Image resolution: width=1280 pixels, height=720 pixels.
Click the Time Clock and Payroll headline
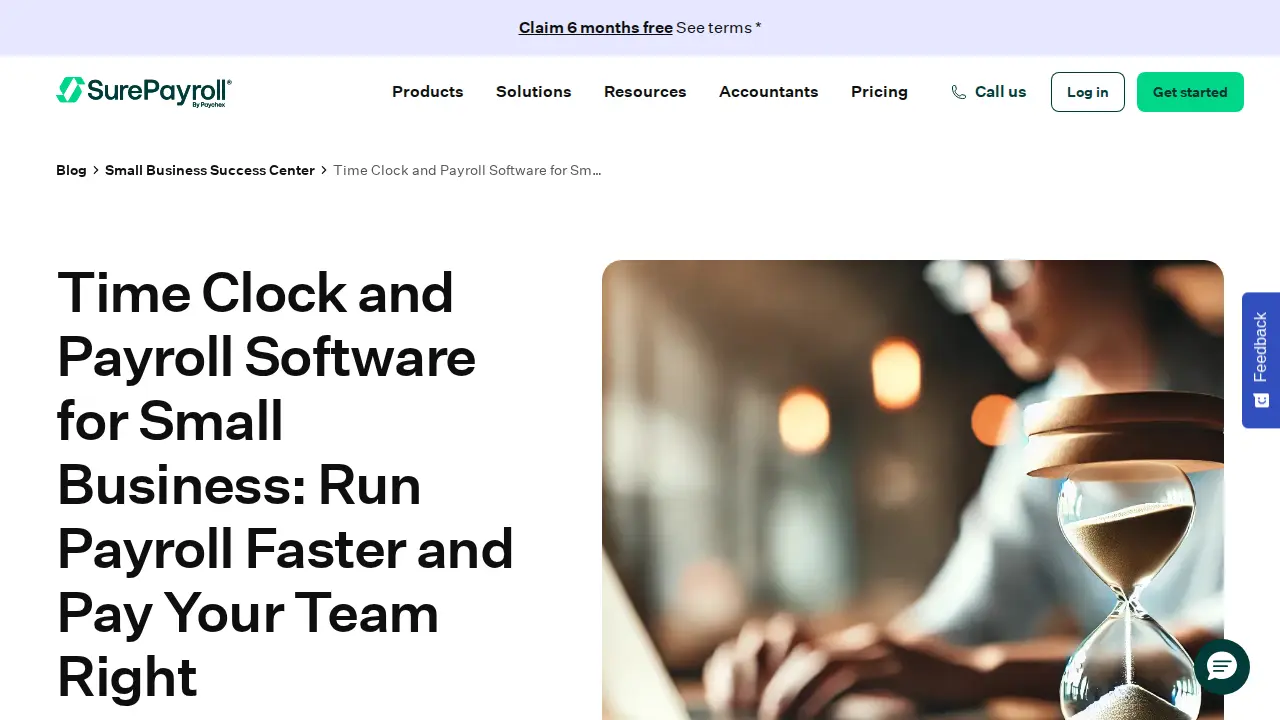tap(286, 485)
